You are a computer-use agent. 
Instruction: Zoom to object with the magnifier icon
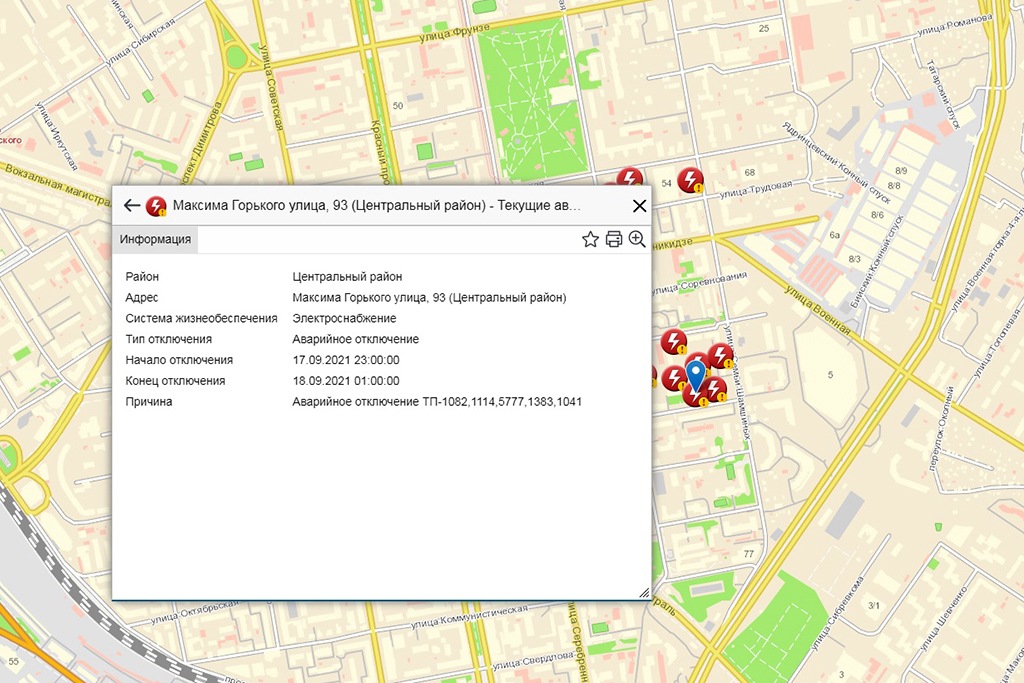tap(636, 239)
